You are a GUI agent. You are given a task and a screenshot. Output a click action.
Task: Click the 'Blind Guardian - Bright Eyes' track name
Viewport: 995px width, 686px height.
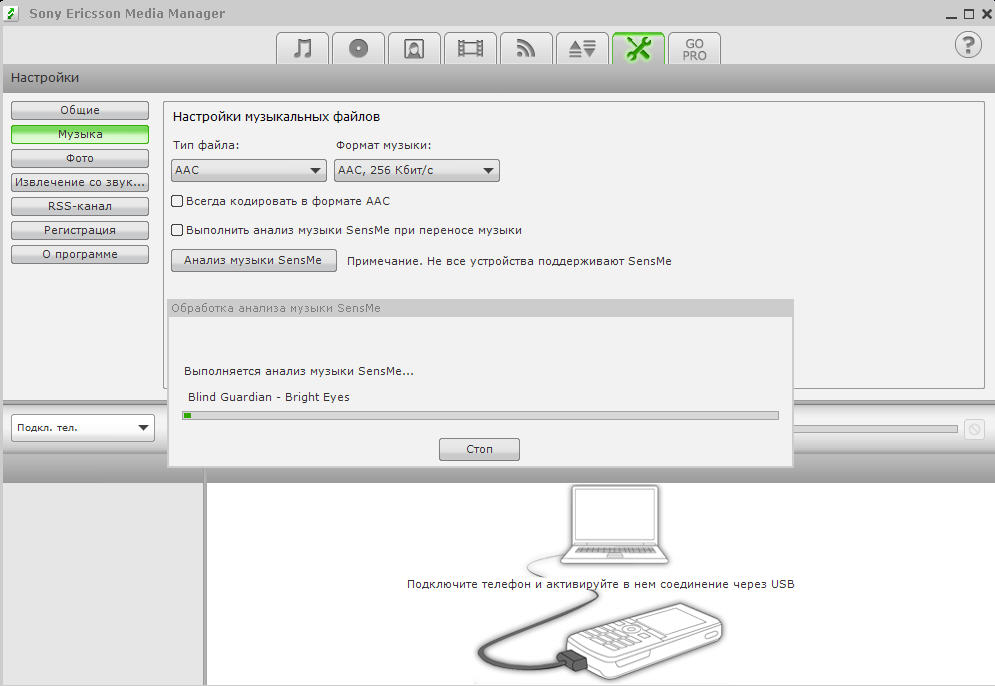click(x=268, y=397)
